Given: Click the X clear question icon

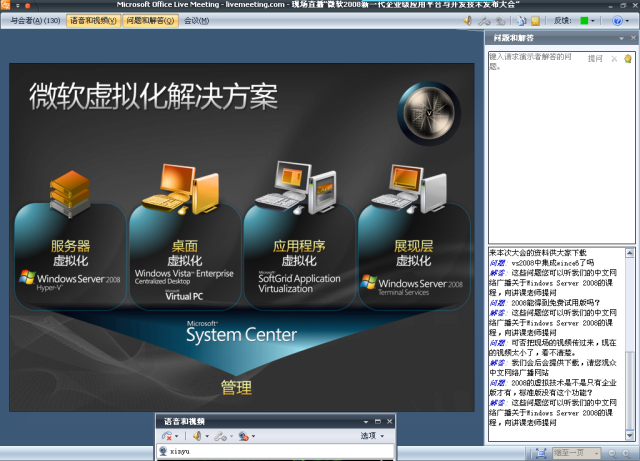Looking at the screenshot, I should tap(614, 59).
